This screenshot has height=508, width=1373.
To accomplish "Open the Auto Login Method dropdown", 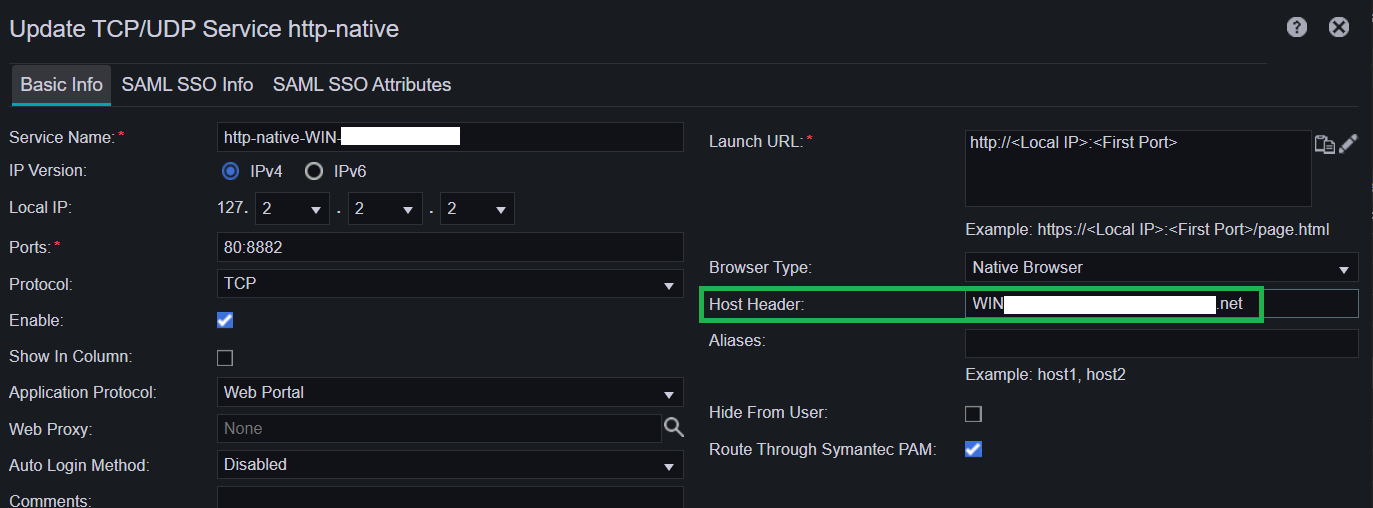I will (x=450, y=465).
